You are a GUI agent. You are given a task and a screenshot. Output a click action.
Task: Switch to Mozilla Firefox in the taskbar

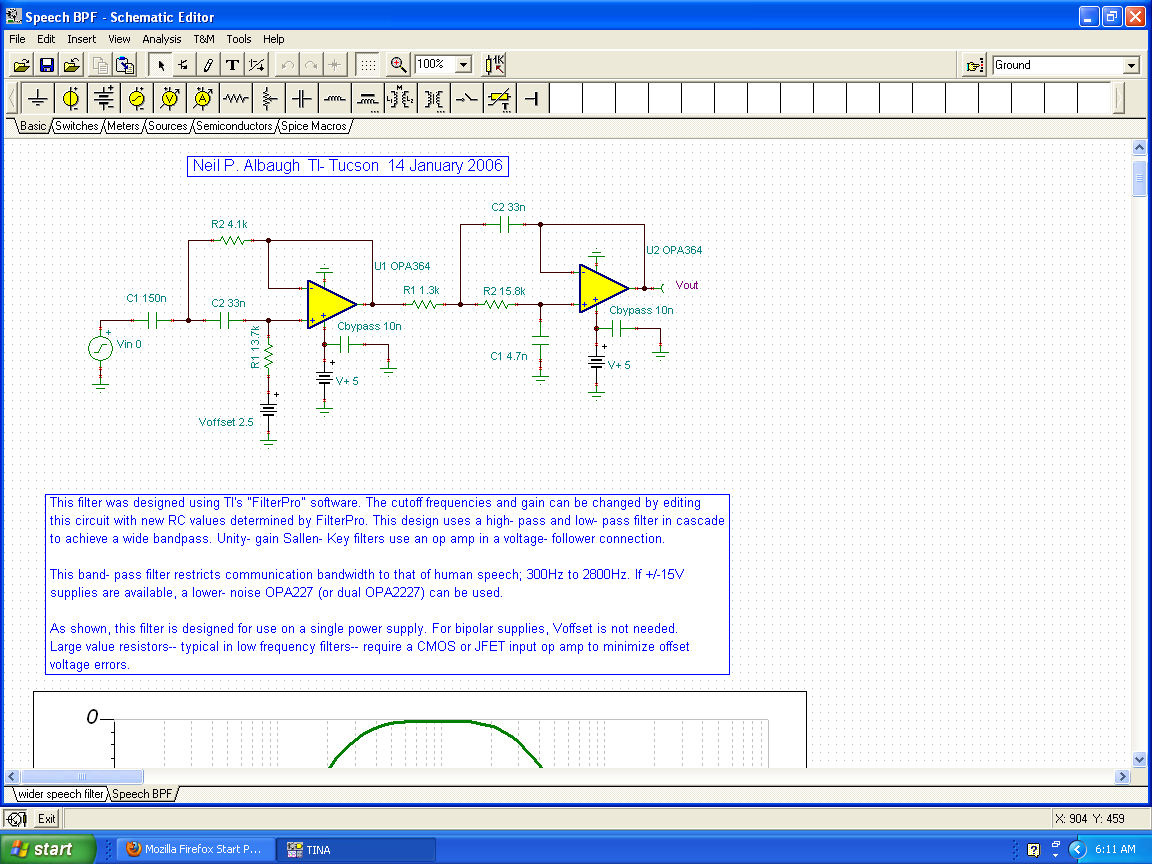[x=196, y=849]
